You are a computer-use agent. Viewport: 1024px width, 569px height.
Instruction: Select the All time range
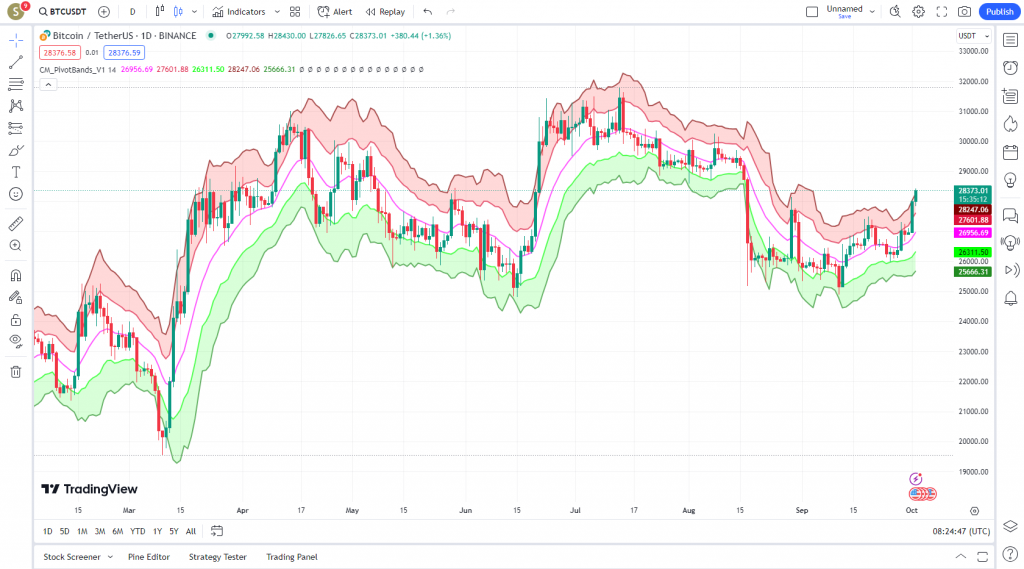(191, 531)
